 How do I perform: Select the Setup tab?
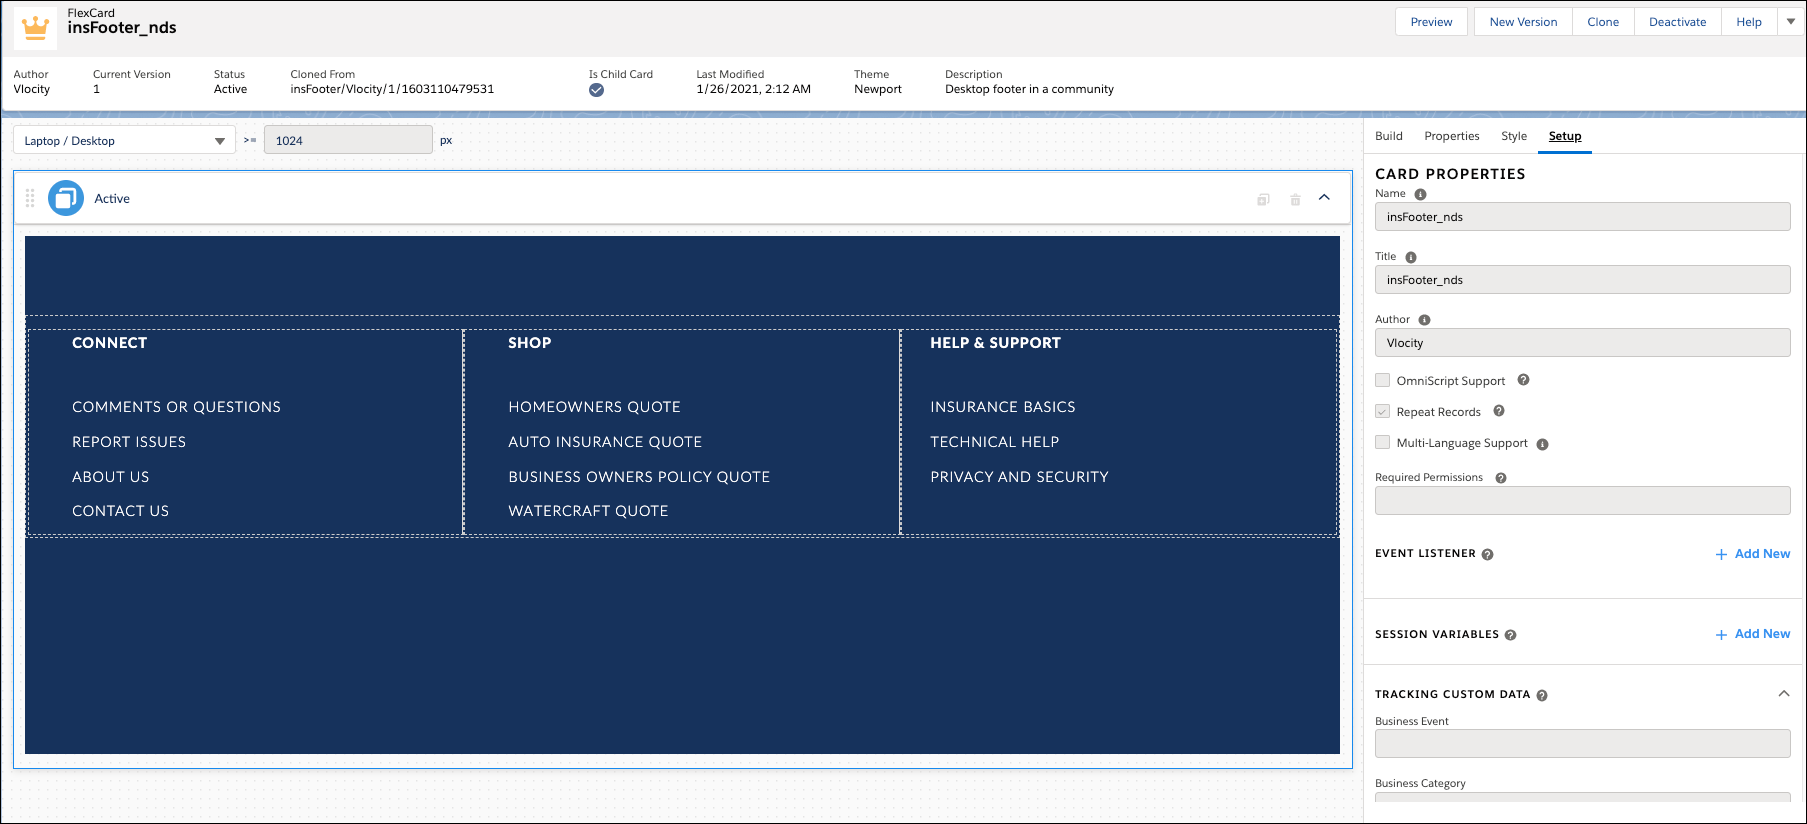click(1565, 136)
